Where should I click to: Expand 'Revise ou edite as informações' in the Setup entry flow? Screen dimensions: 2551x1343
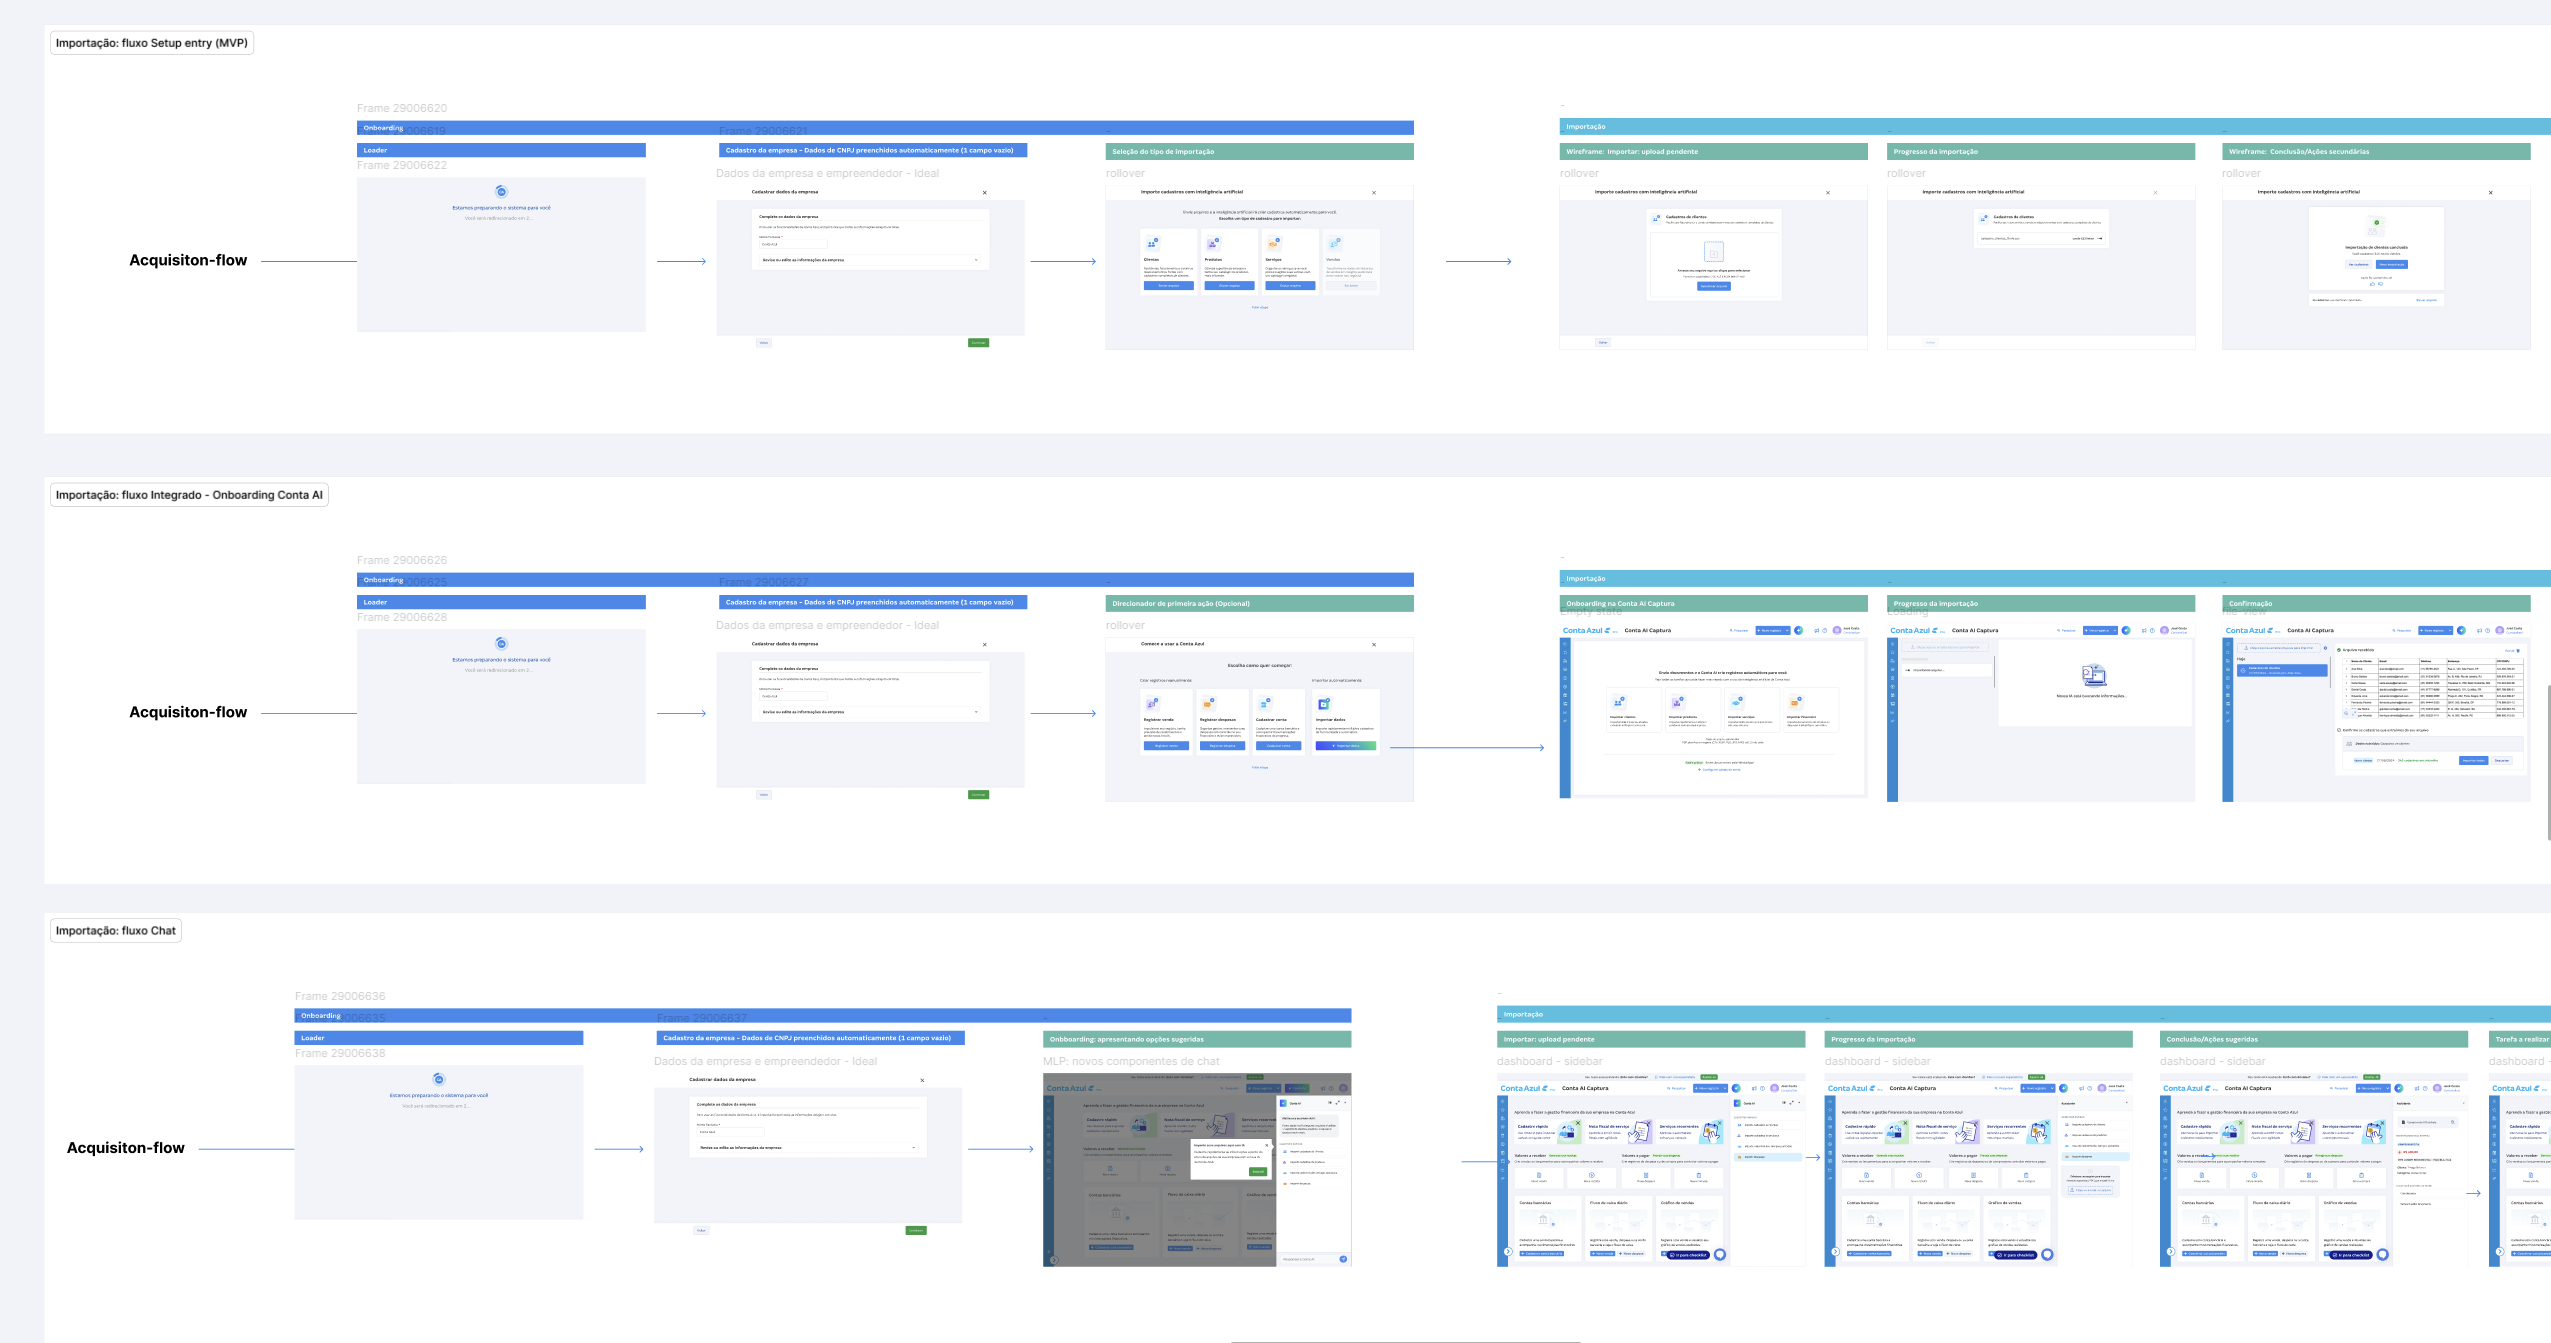(x=870, y=260)
